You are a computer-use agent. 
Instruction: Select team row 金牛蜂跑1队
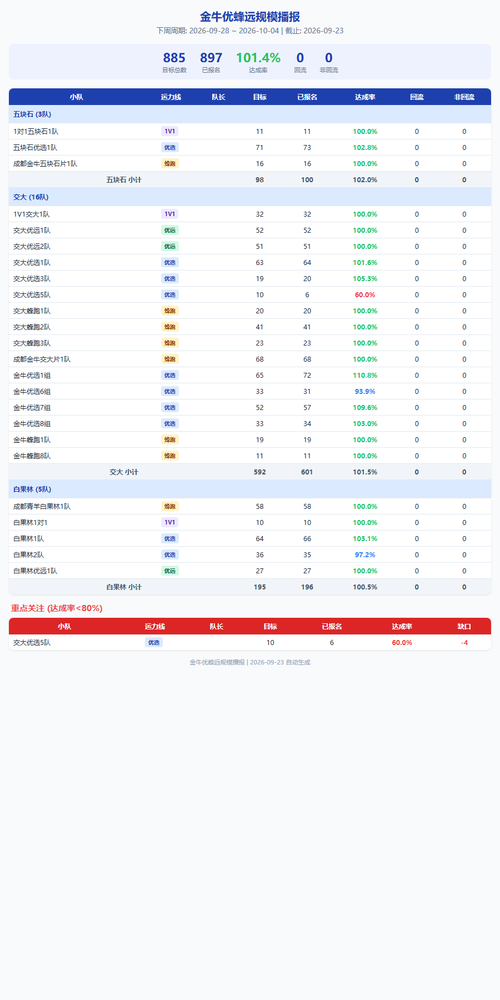250,439
